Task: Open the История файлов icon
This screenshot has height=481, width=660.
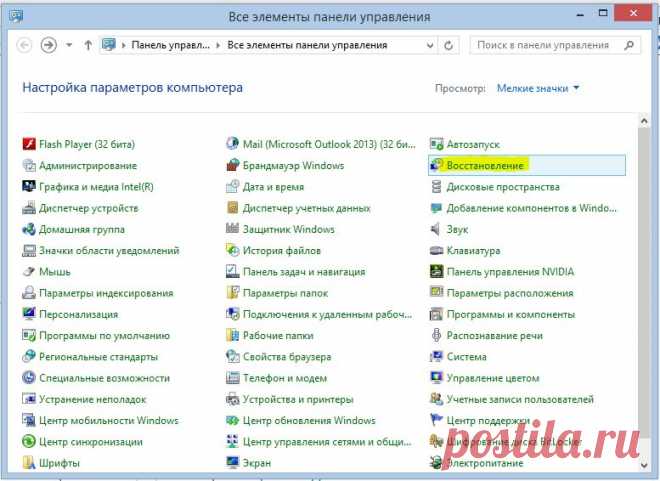Action: 232,250
